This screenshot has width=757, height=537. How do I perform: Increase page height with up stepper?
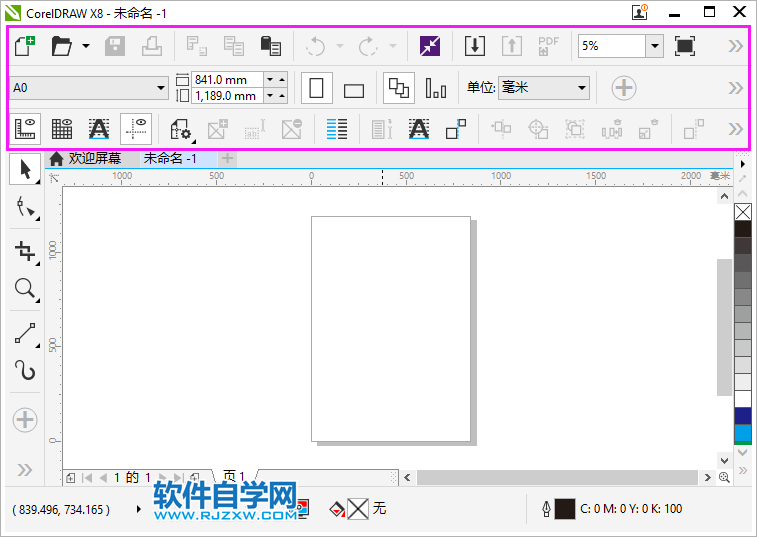point(282,96)
